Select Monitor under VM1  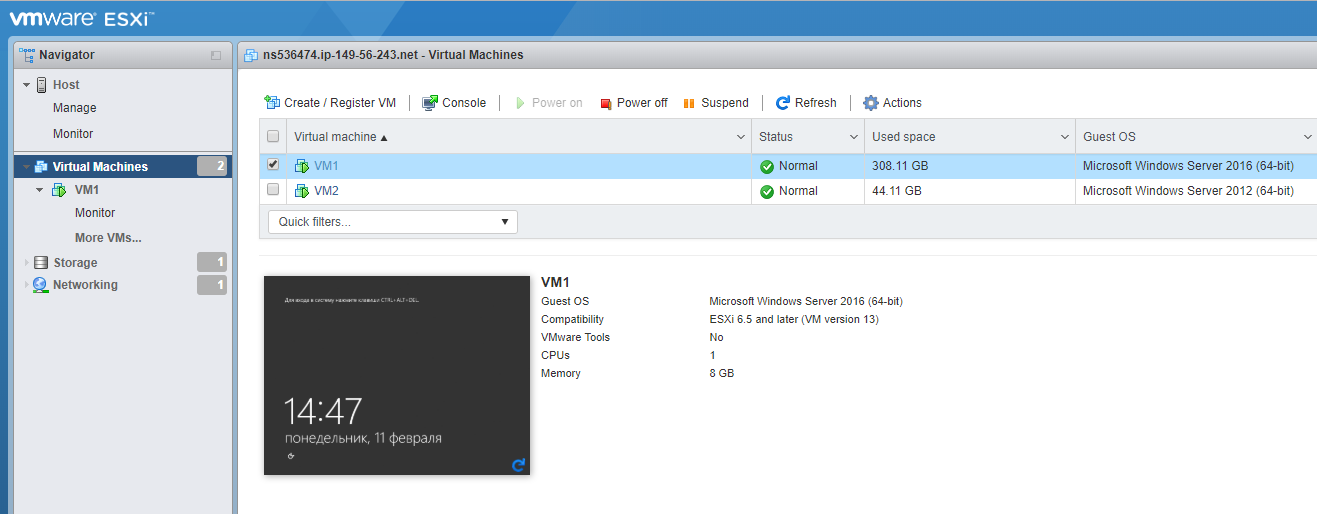95,213
